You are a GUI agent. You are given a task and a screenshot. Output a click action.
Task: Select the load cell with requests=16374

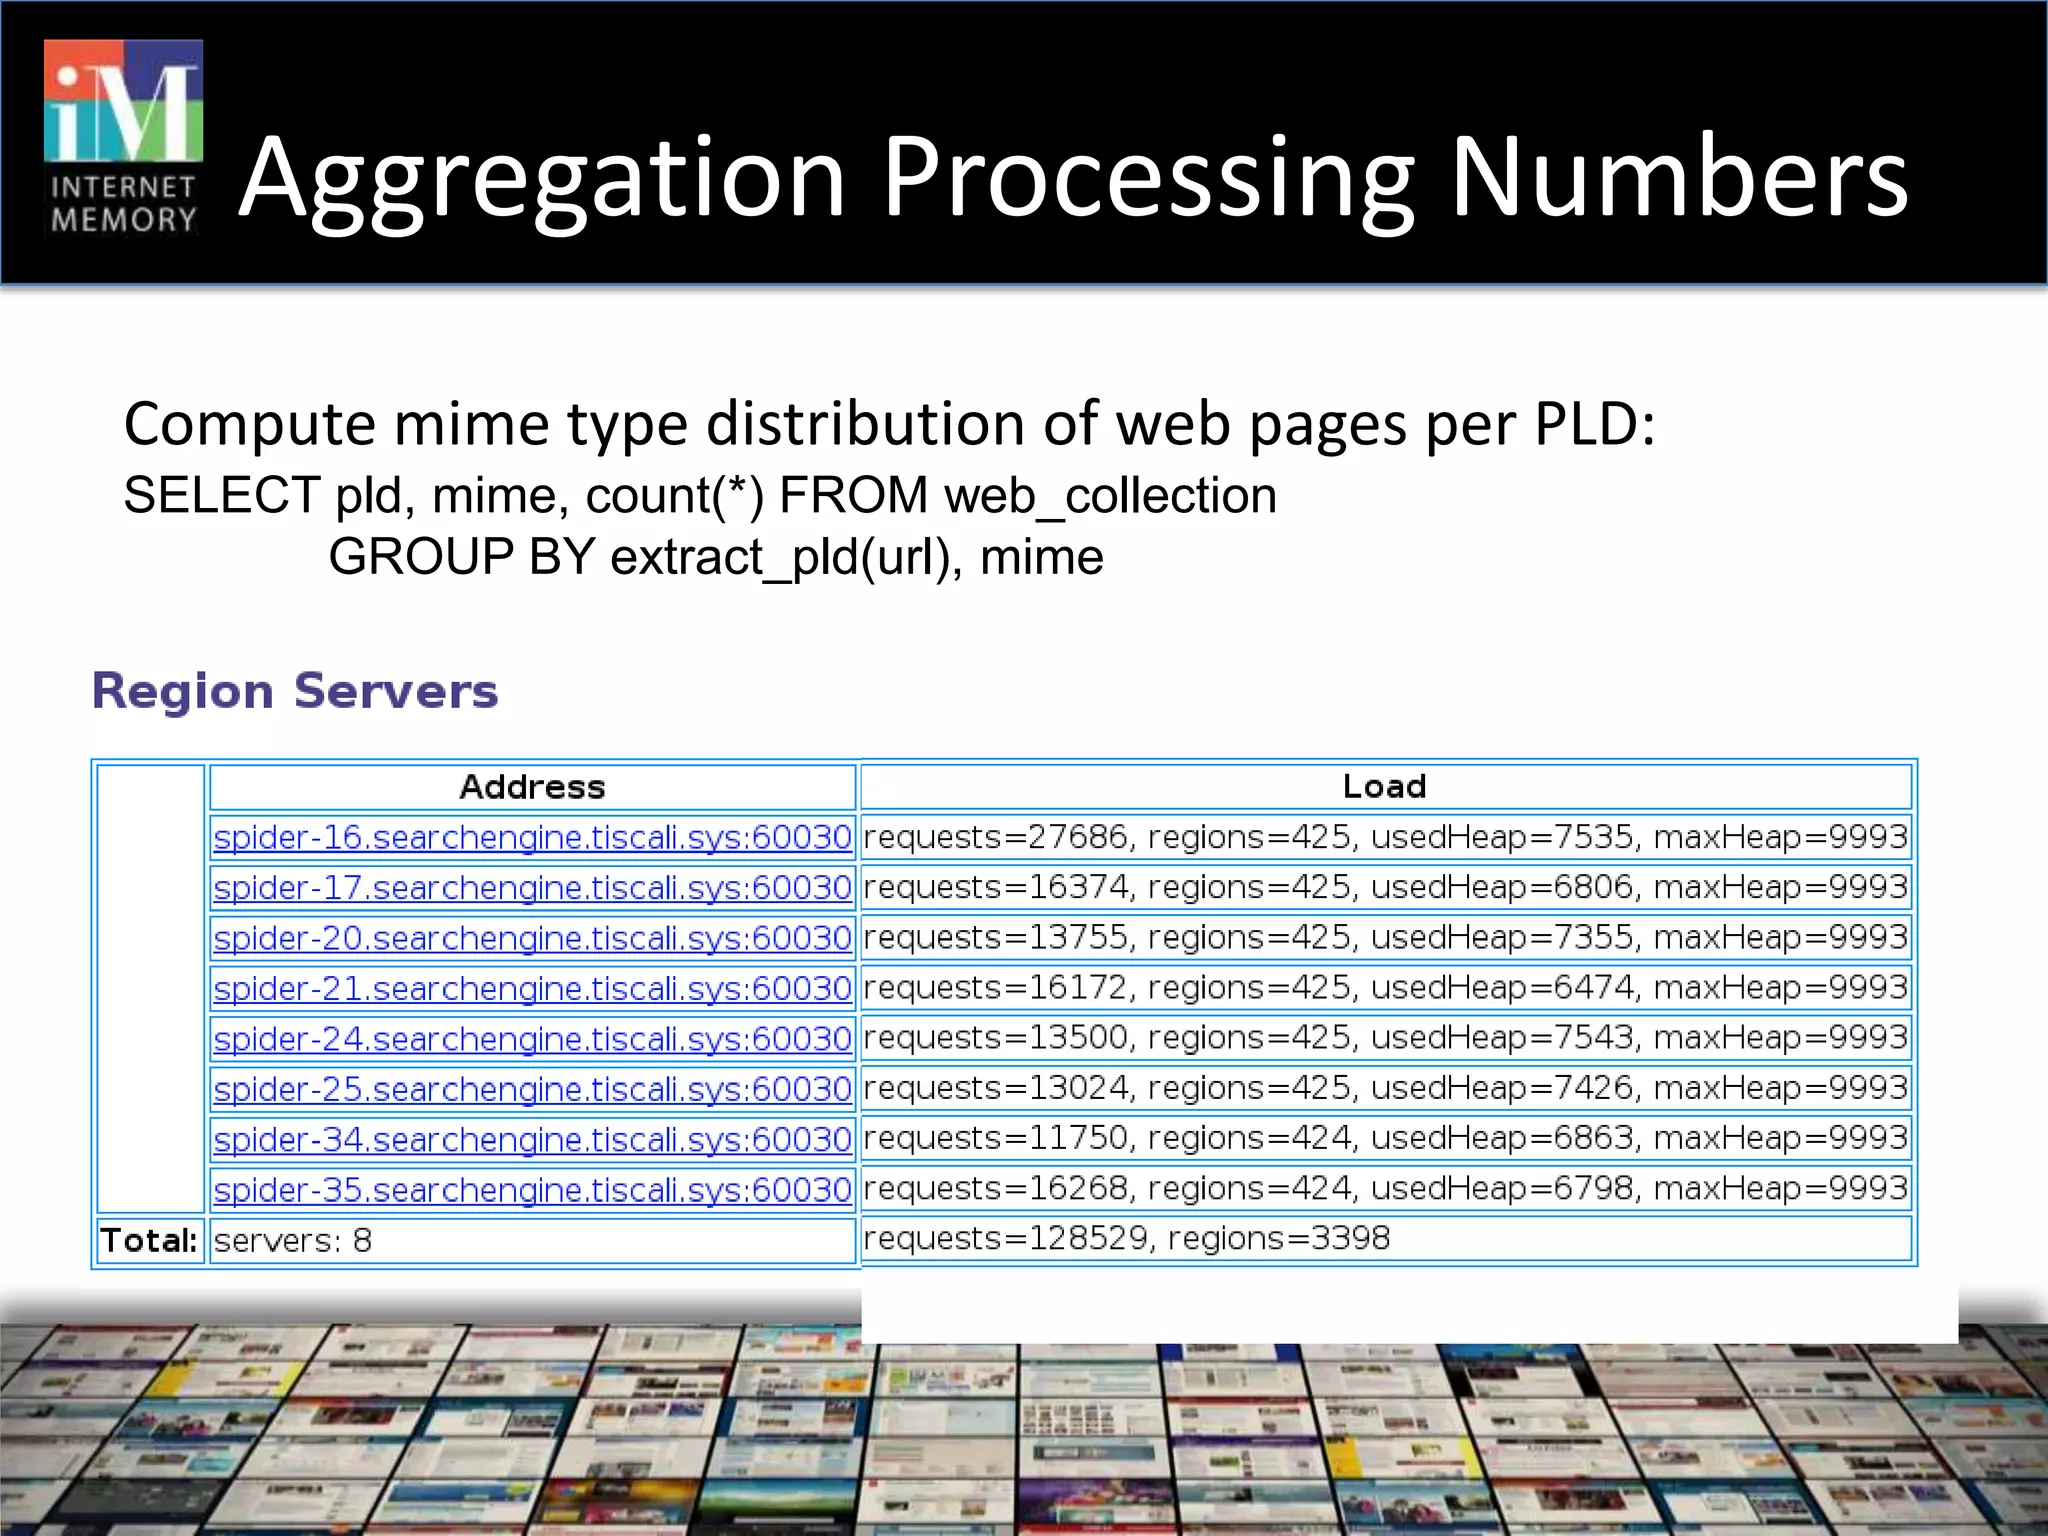(x=1386, y=887)
